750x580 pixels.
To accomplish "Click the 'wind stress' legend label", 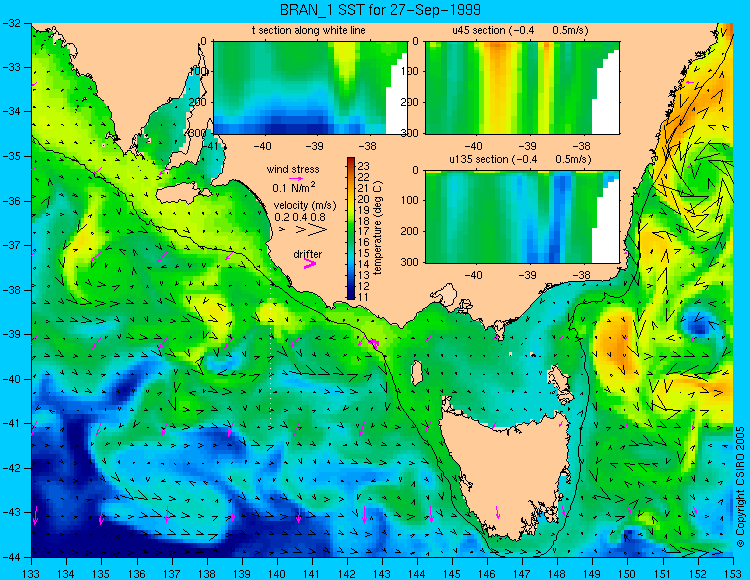I will [x=293, y=169].
